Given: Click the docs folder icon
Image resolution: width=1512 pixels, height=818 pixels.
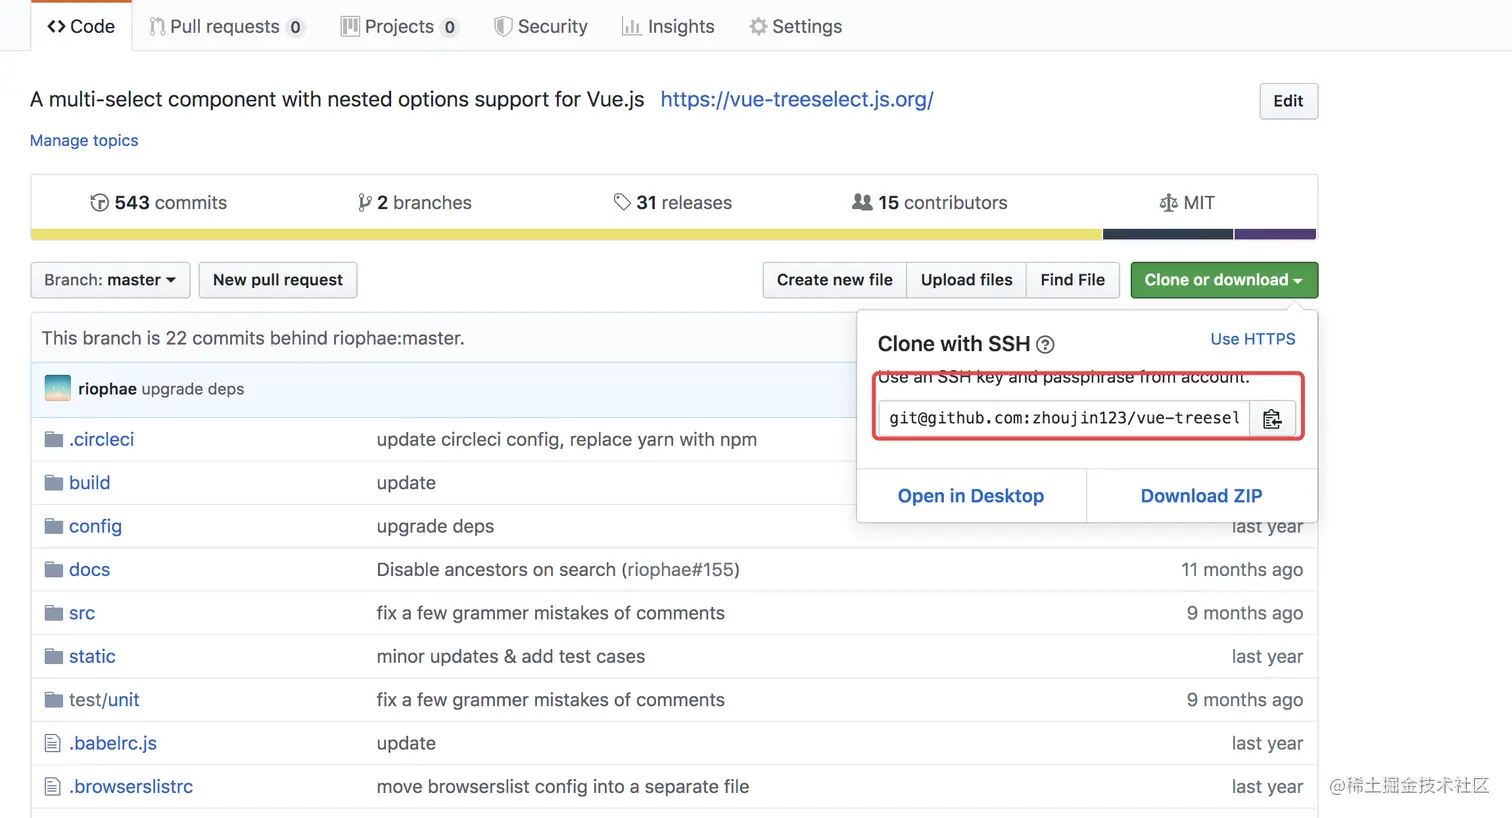Looking at the screenshot, I should pyautogui.click(x=54, y=570).
